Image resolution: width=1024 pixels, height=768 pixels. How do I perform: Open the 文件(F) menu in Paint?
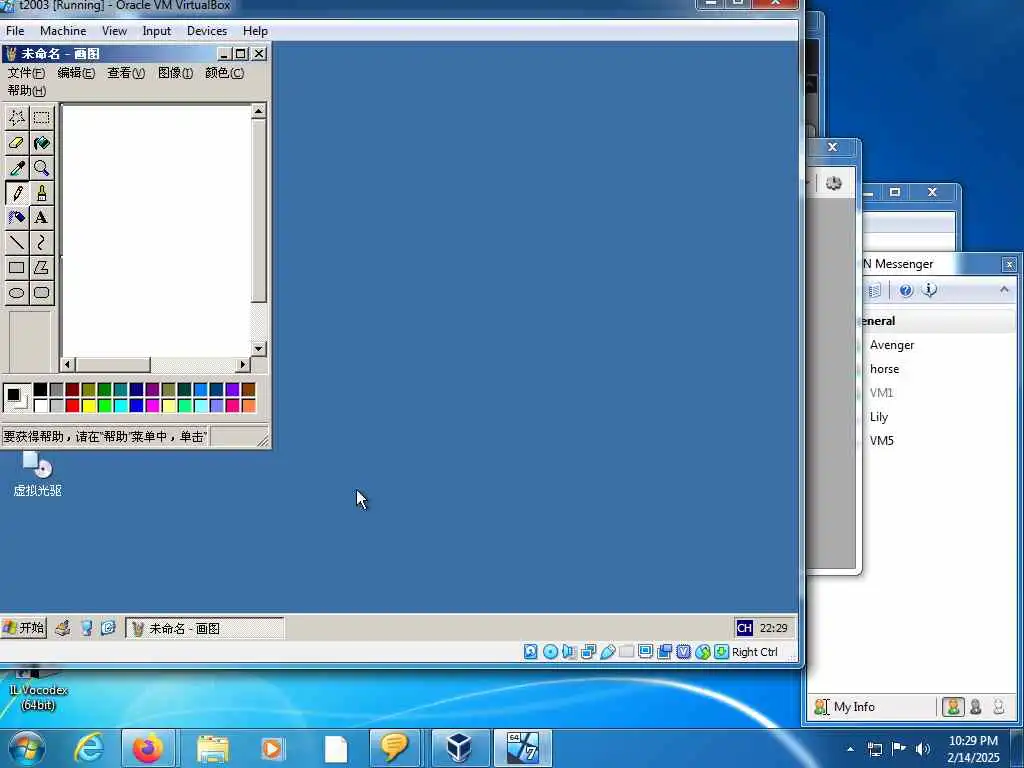[x=26, y=73]
